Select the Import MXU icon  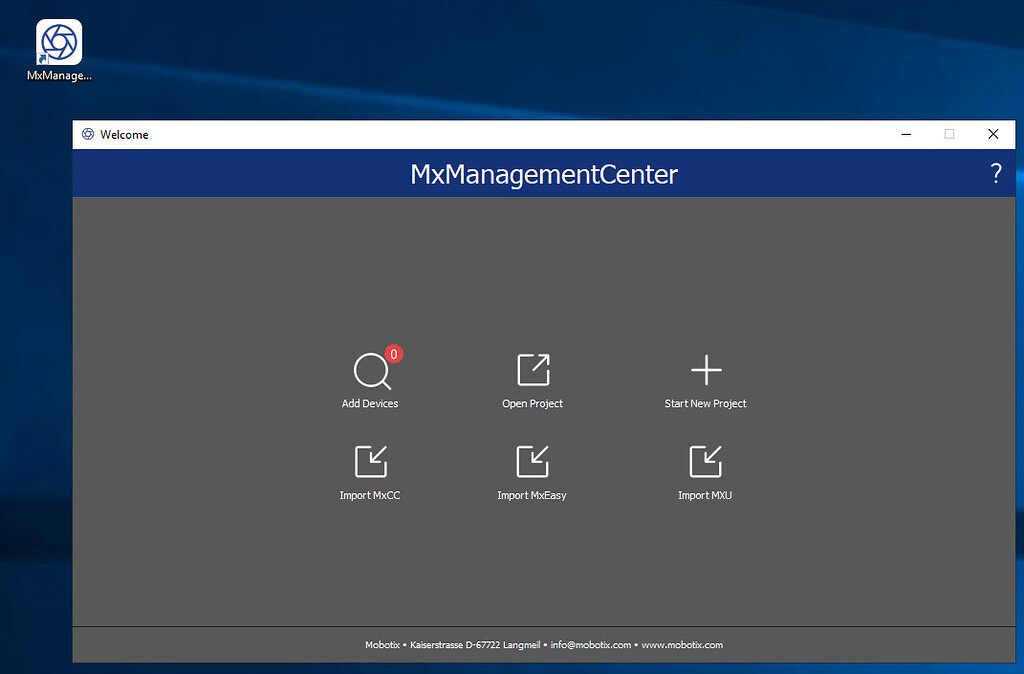(x=705, y=461)
